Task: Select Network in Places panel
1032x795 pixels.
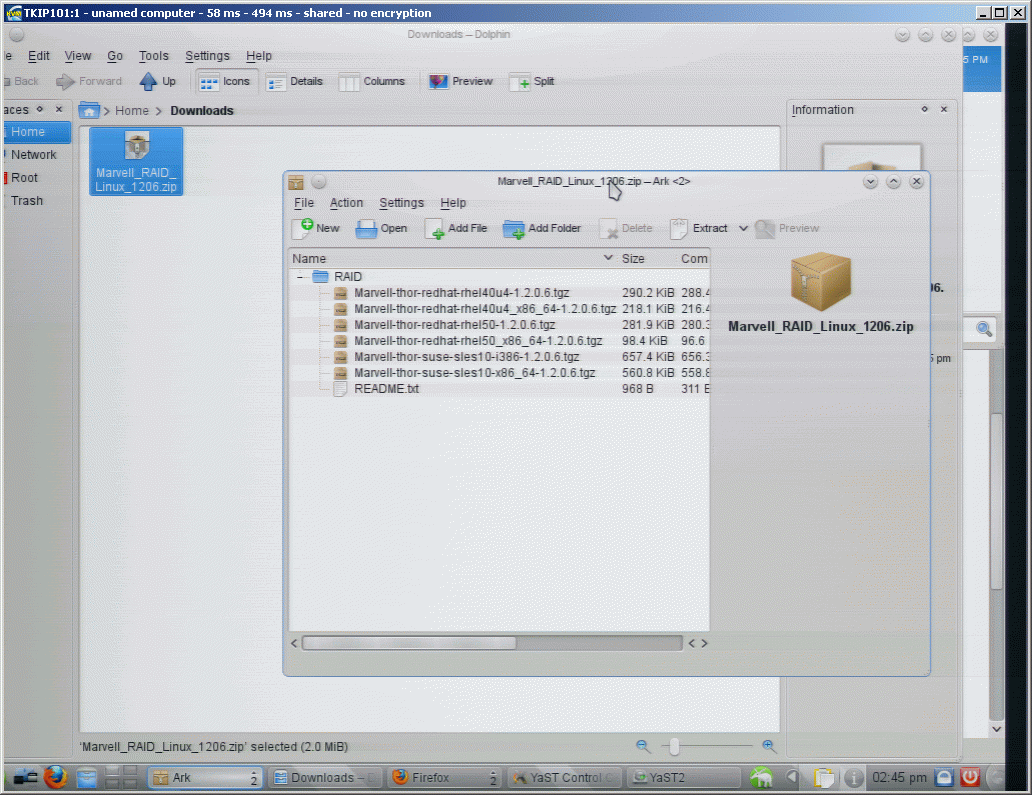Action: click(36, 155)
